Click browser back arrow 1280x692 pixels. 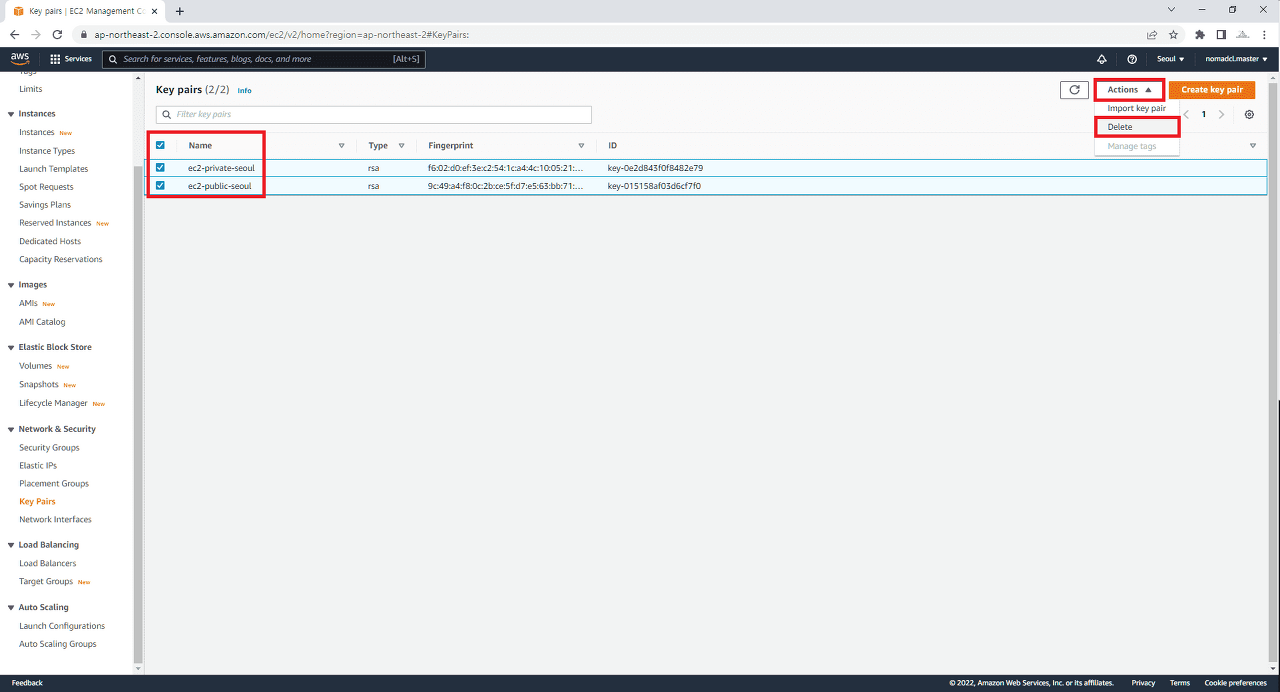point(14,34)
